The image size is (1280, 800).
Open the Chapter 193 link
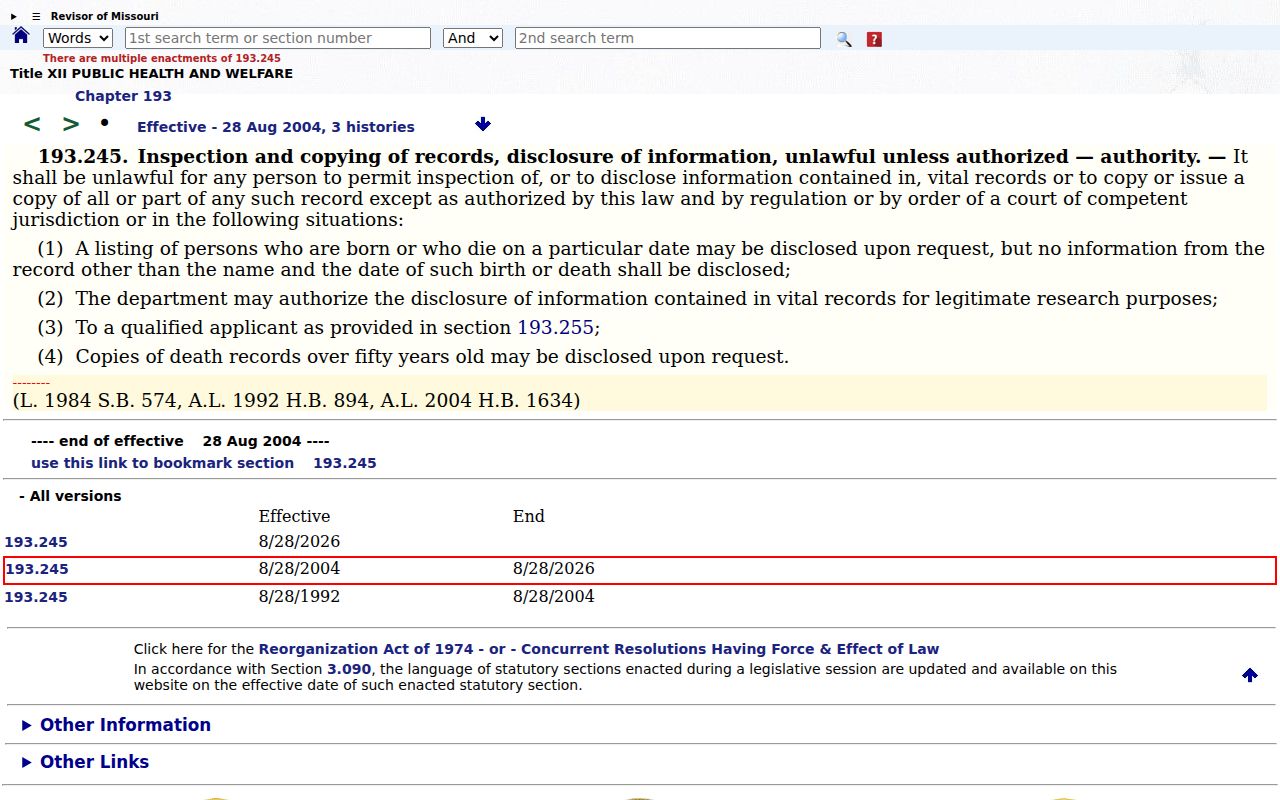(x=123, y=96)
